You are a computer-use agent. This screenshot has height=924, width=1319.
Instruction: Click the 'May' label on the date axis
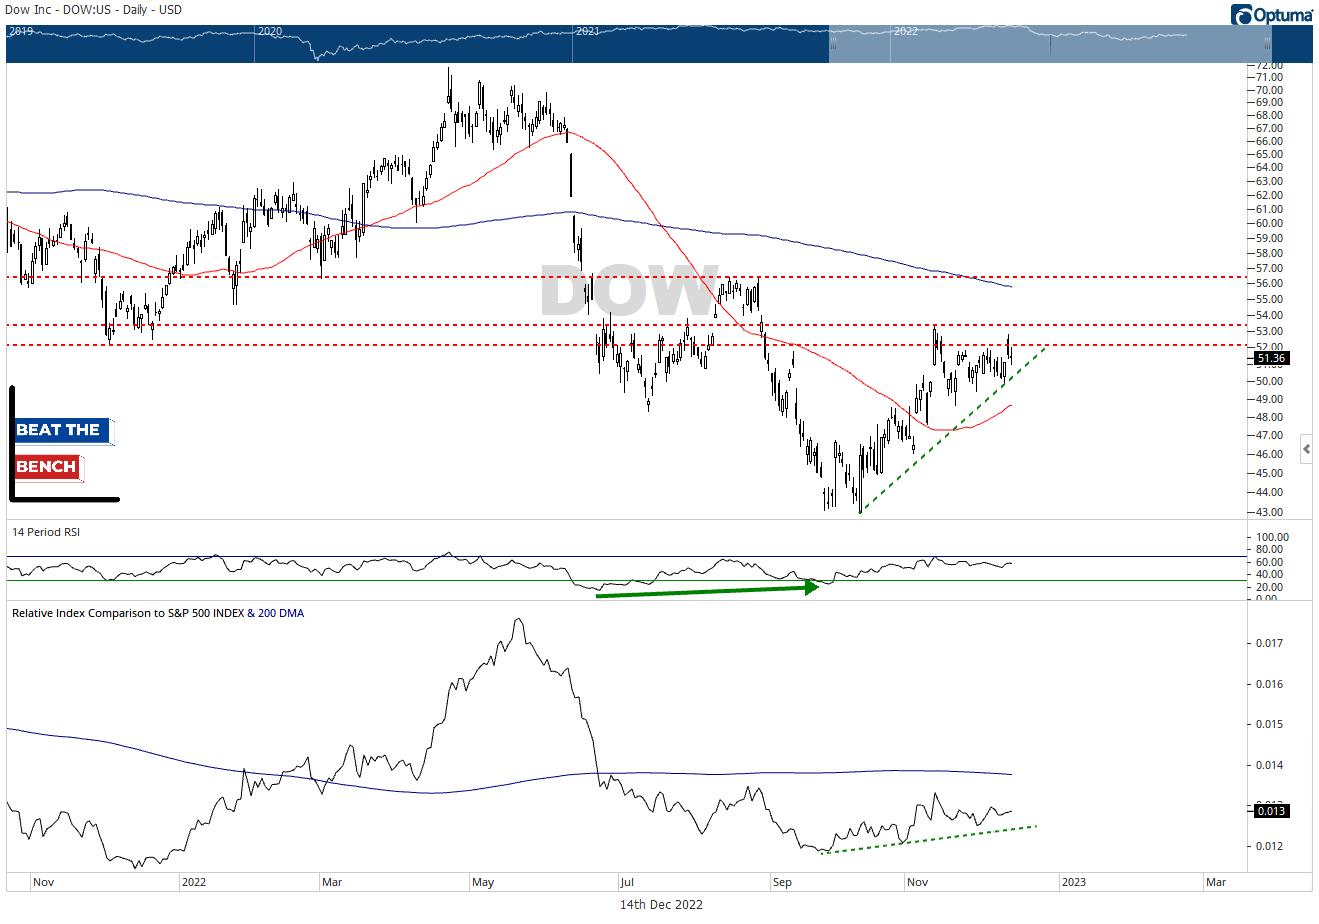(x=483, y=882)
